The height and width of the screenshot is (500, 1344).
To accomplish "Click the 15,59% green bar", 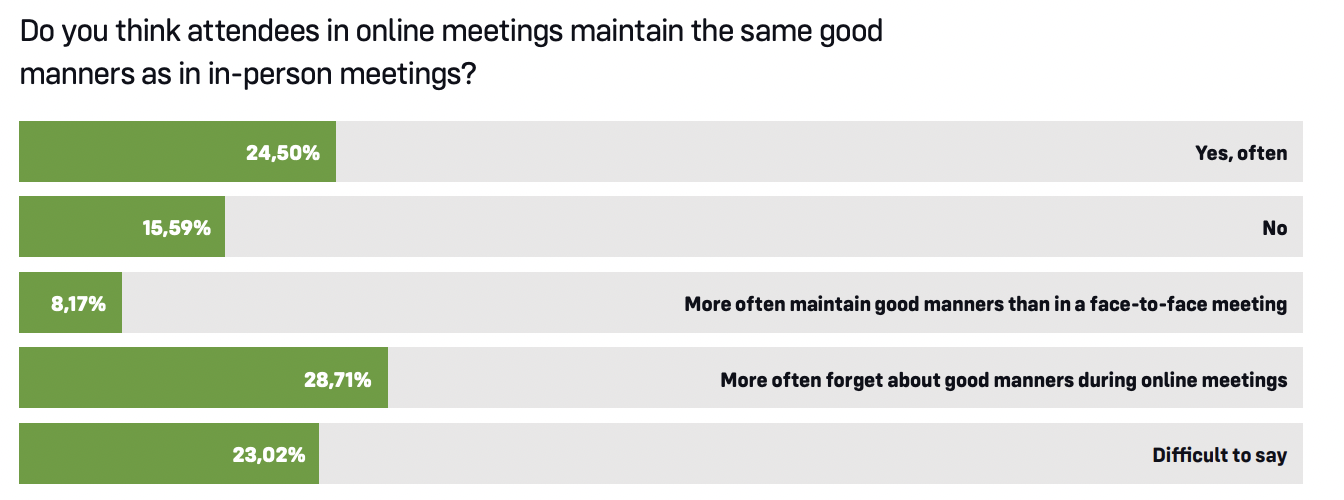I will [x=122, y=227].
